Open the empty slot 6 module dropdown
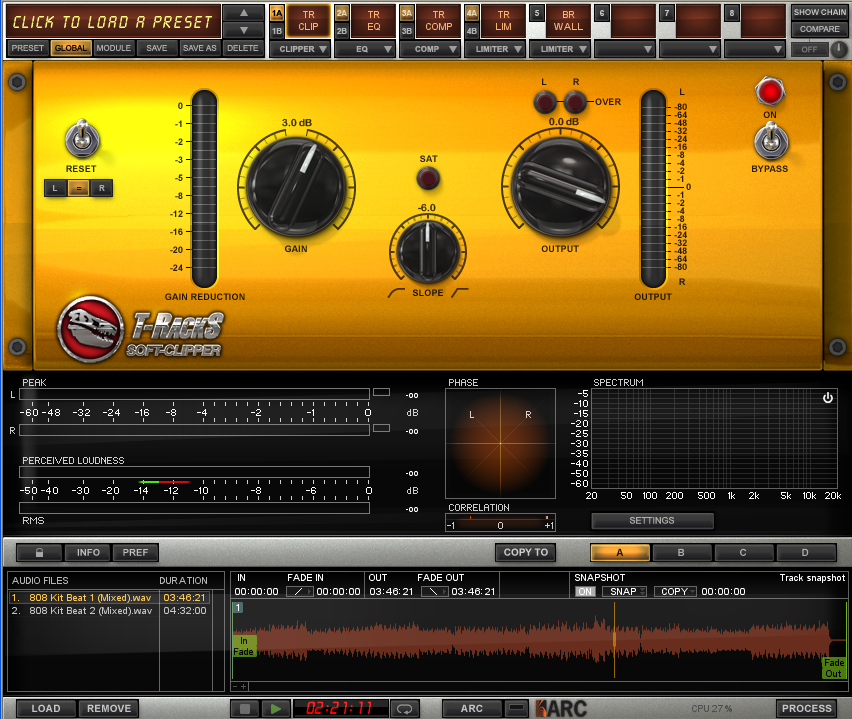This screenshot has width=852, height=719. pyautogui.click(x=625, y=49)
